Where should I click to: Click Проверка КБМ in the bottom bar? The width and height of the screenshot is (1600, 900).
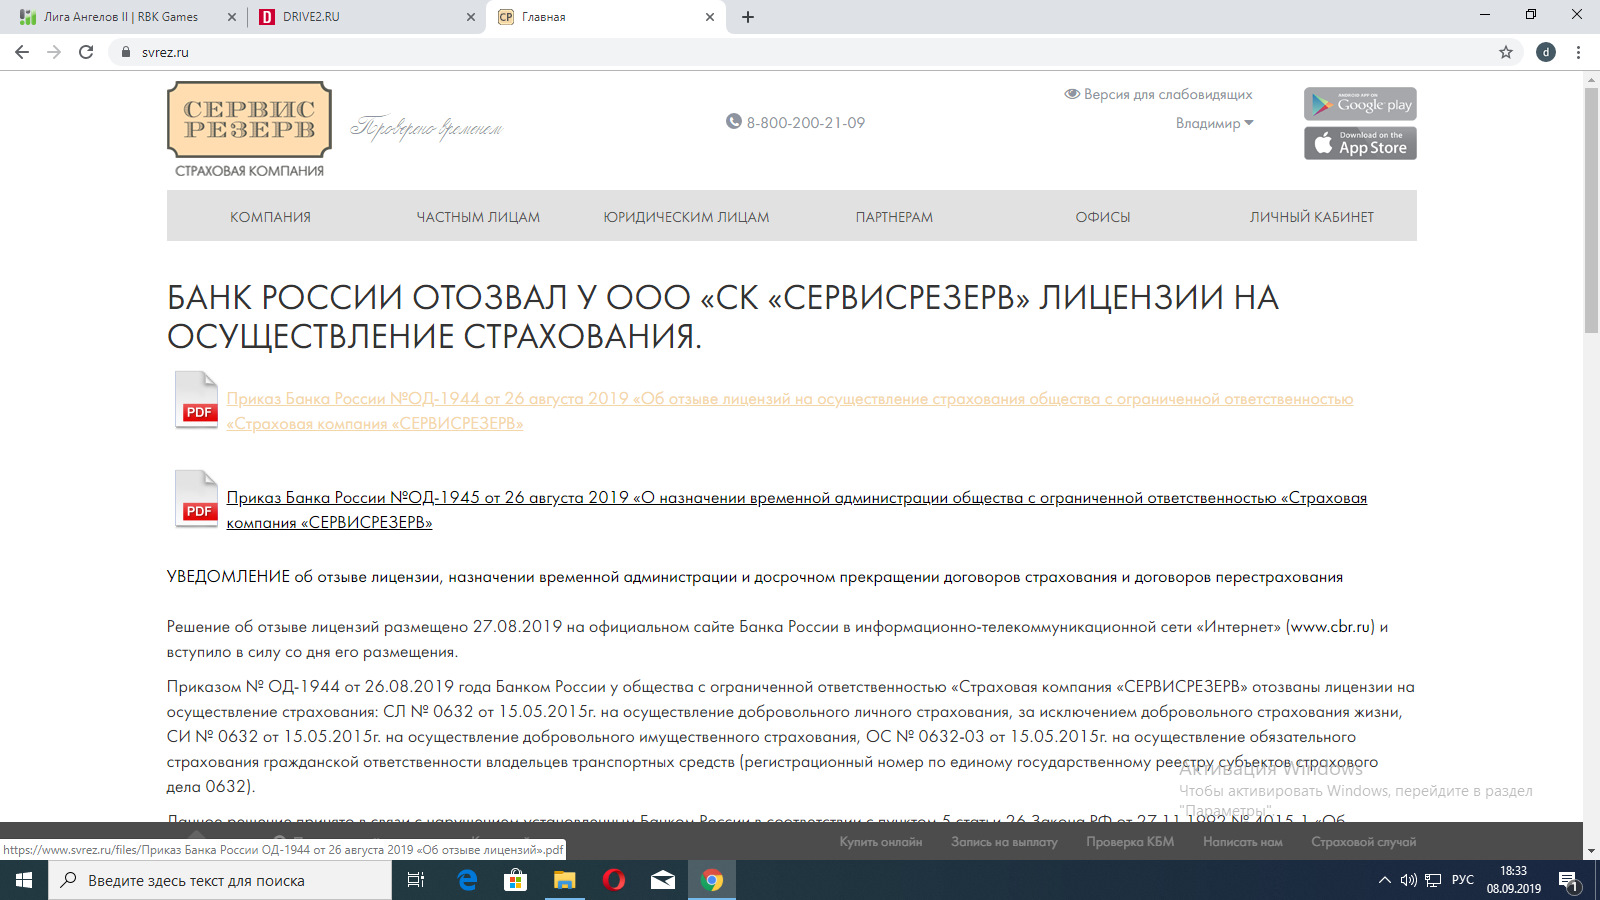tap(1130, 842)
